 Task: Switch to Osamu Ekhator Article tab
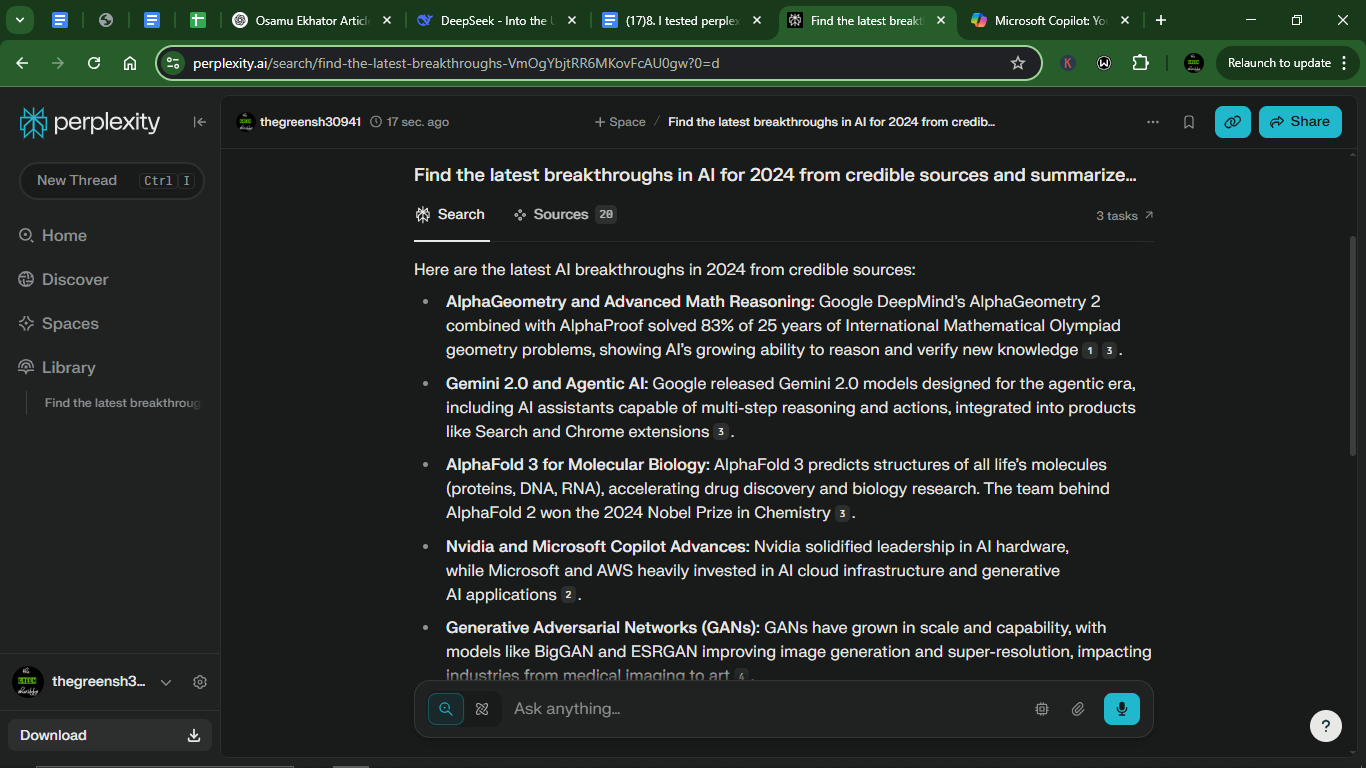click(x=312, y=20)
